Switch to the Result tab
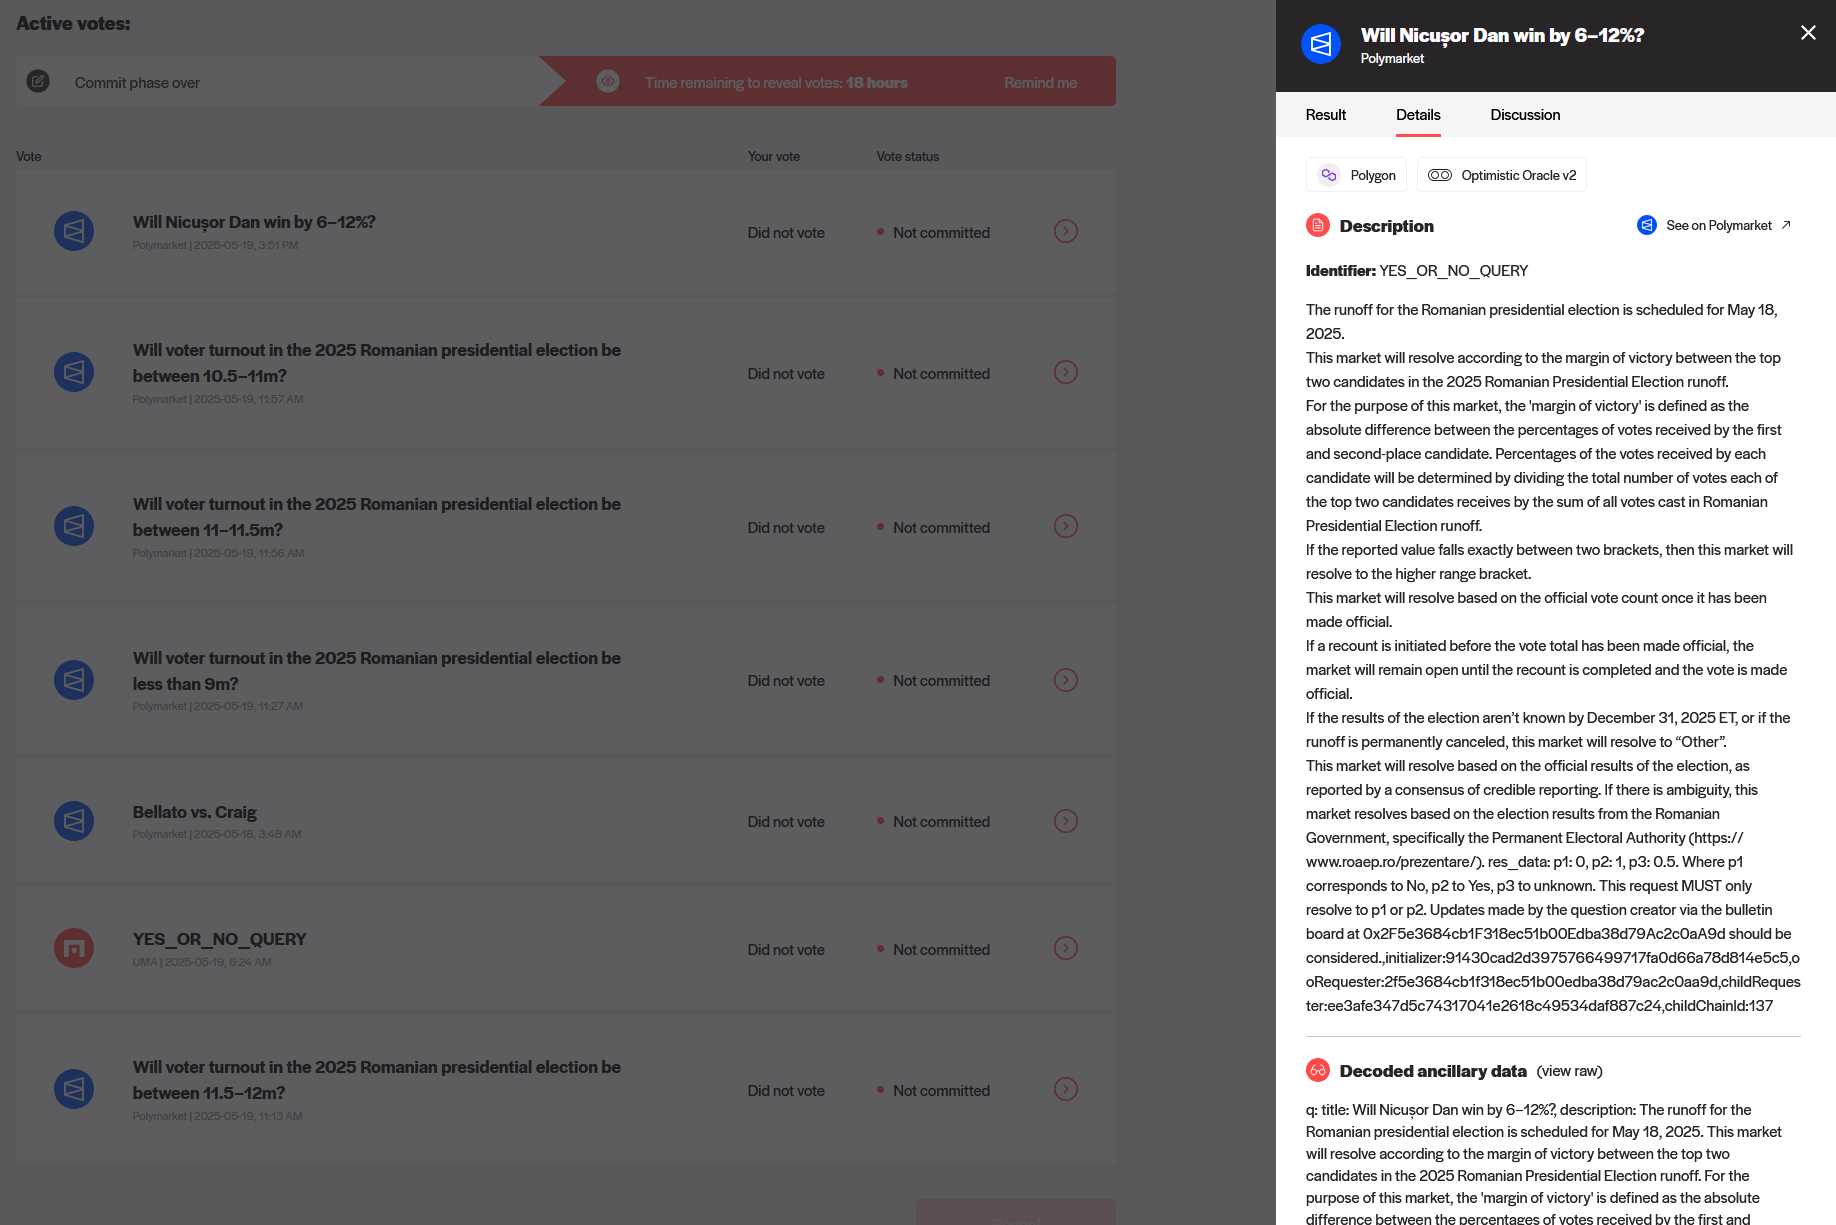 pos(1325,115)
